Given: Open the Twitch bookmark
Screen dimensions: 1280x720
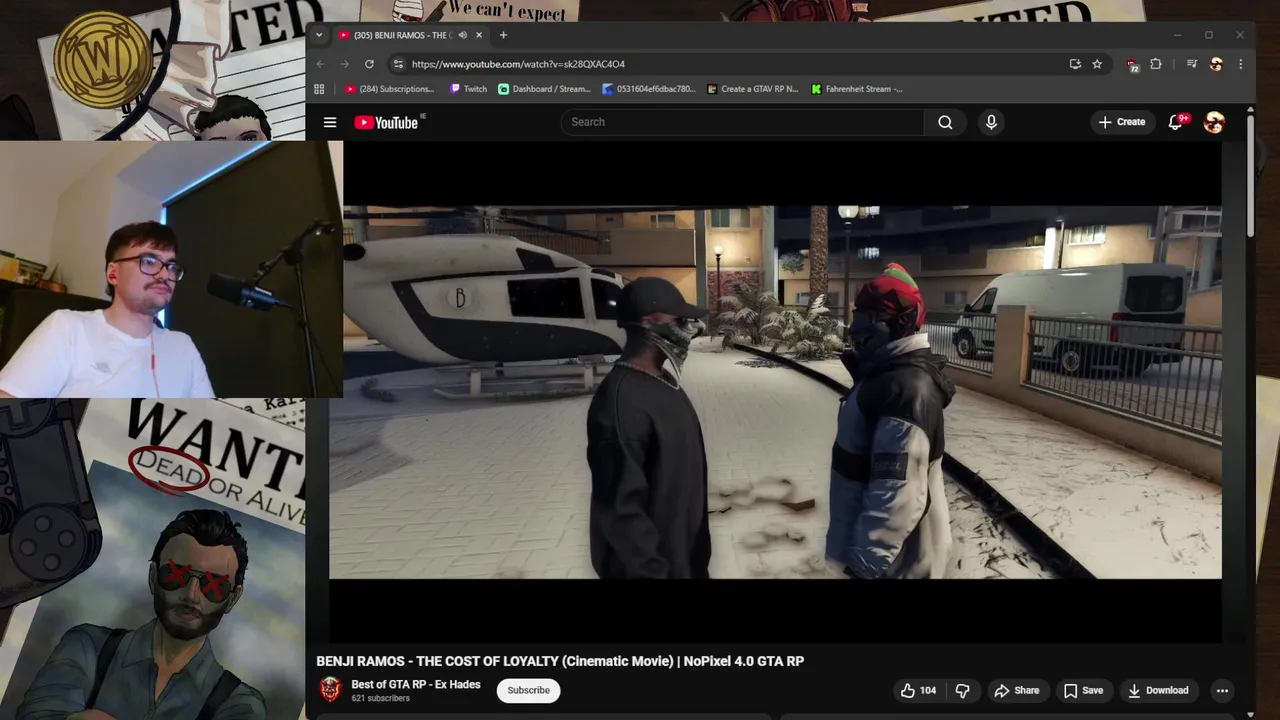Looking at the screenshot, I should coord(468,89).
